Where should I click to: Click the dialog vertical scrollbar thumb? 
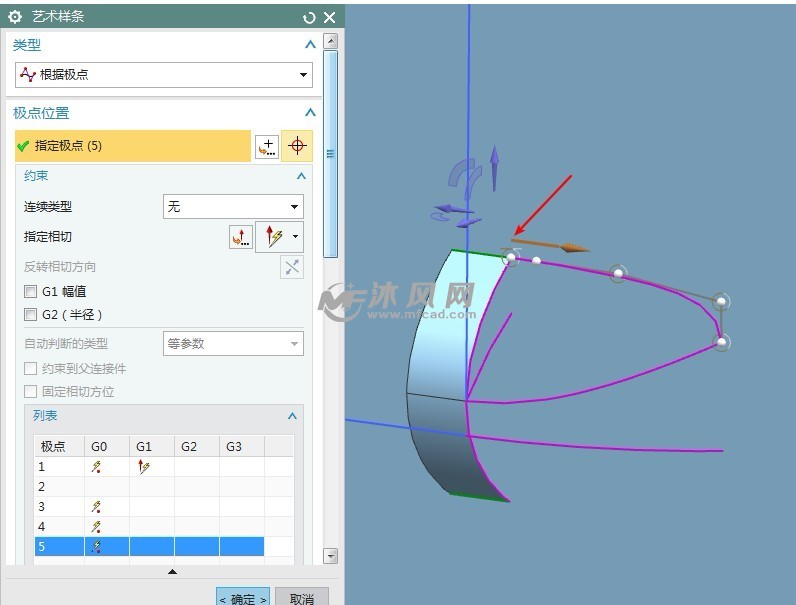click(330, 154)
